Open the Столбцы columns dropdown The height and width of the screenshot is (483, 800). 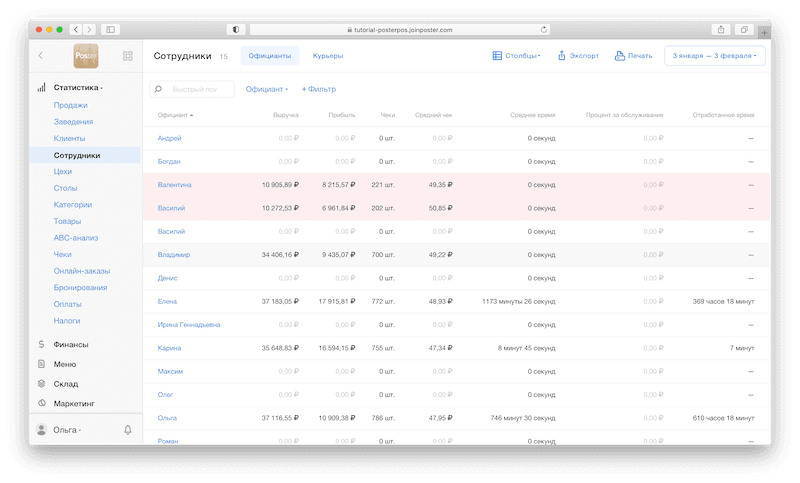522,56
